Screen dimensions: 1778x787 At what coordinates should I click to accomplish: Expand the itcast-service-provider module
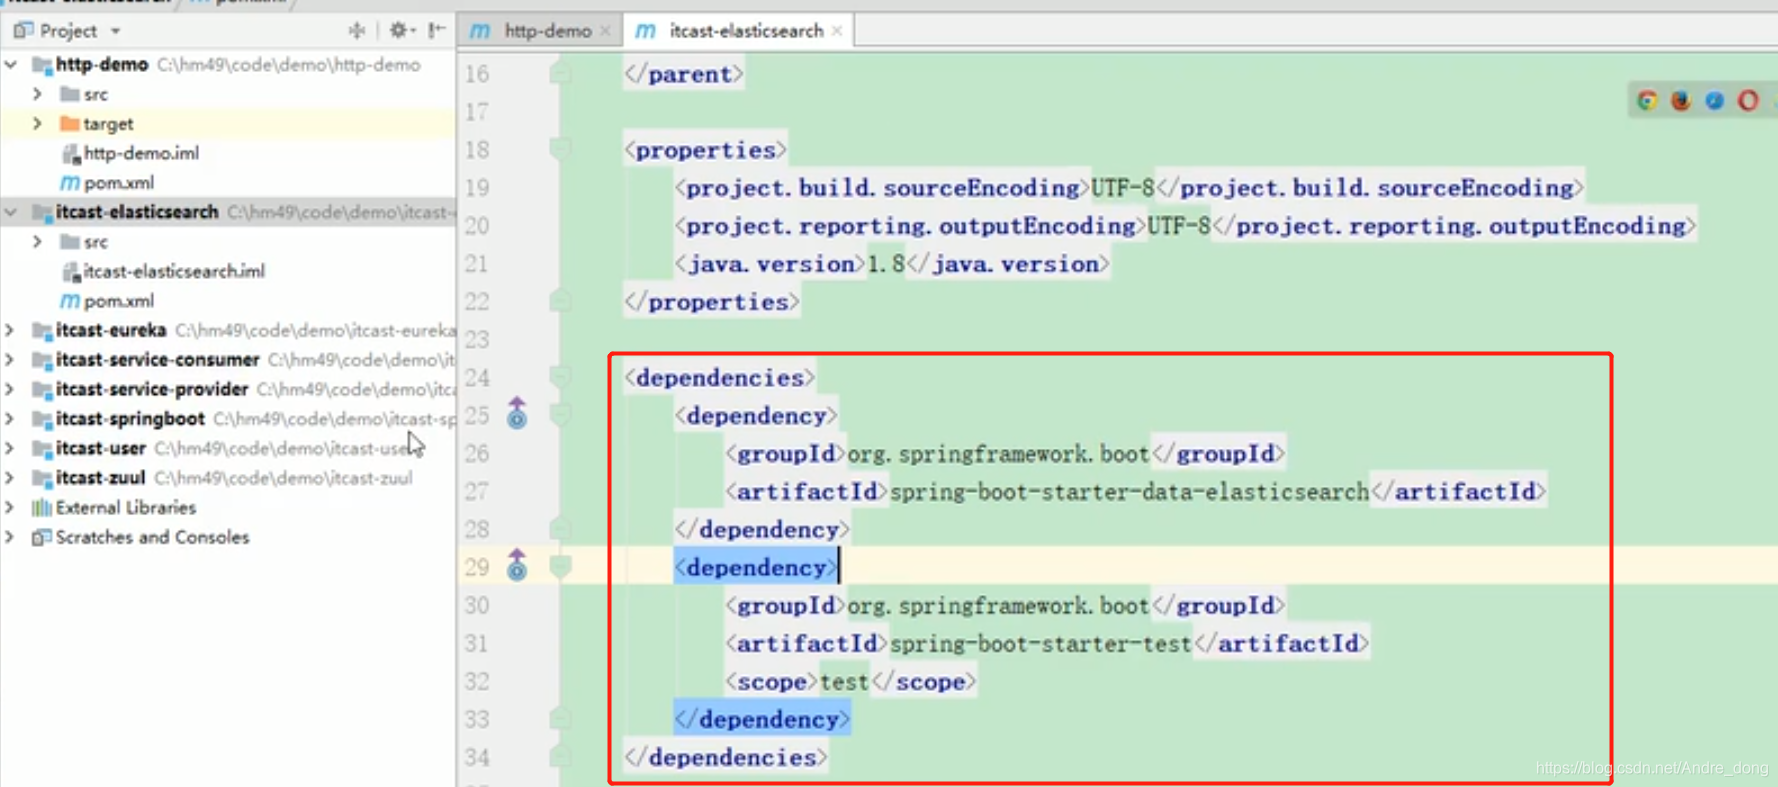coord(10,389)
